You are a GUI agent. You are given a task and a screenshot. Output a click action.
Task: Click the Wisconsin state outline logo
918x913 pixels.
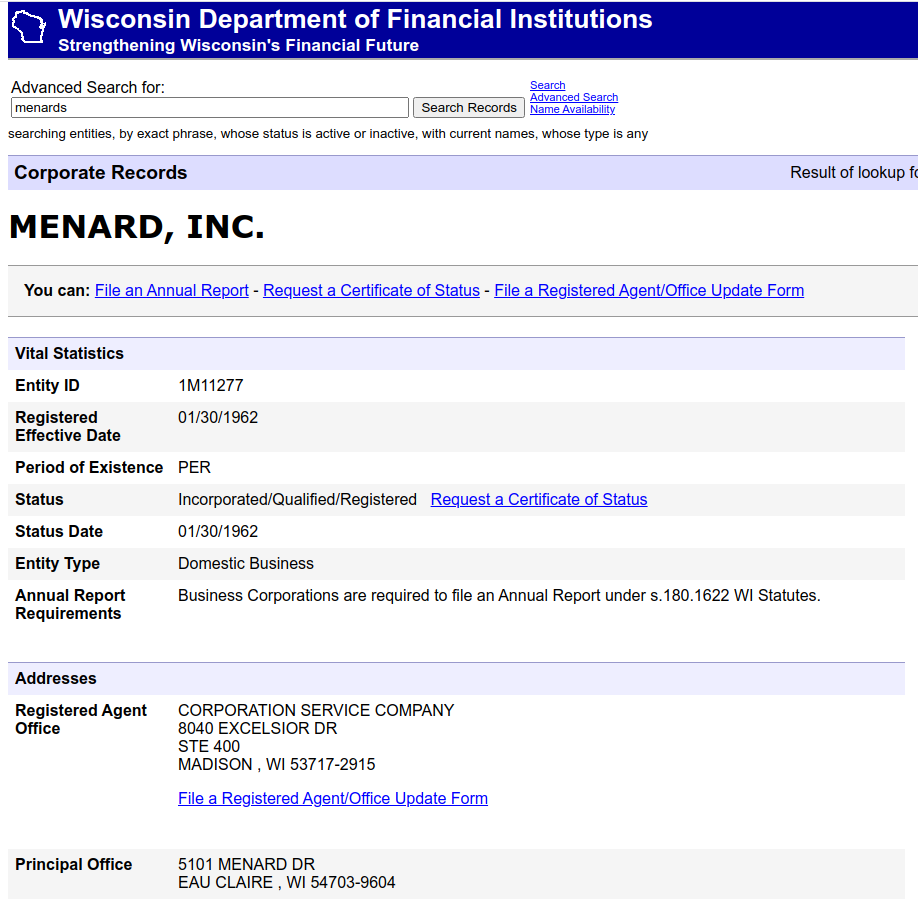pyautogui.click(x=31, y=30)
